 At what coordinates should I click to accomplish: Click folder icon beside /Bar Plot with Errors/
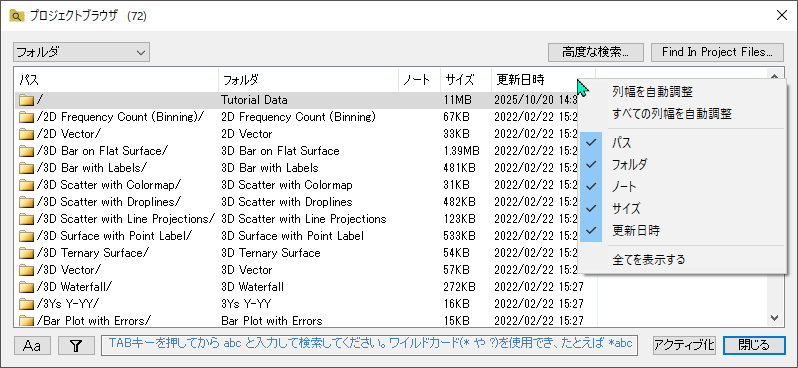[x=26, y=321]
